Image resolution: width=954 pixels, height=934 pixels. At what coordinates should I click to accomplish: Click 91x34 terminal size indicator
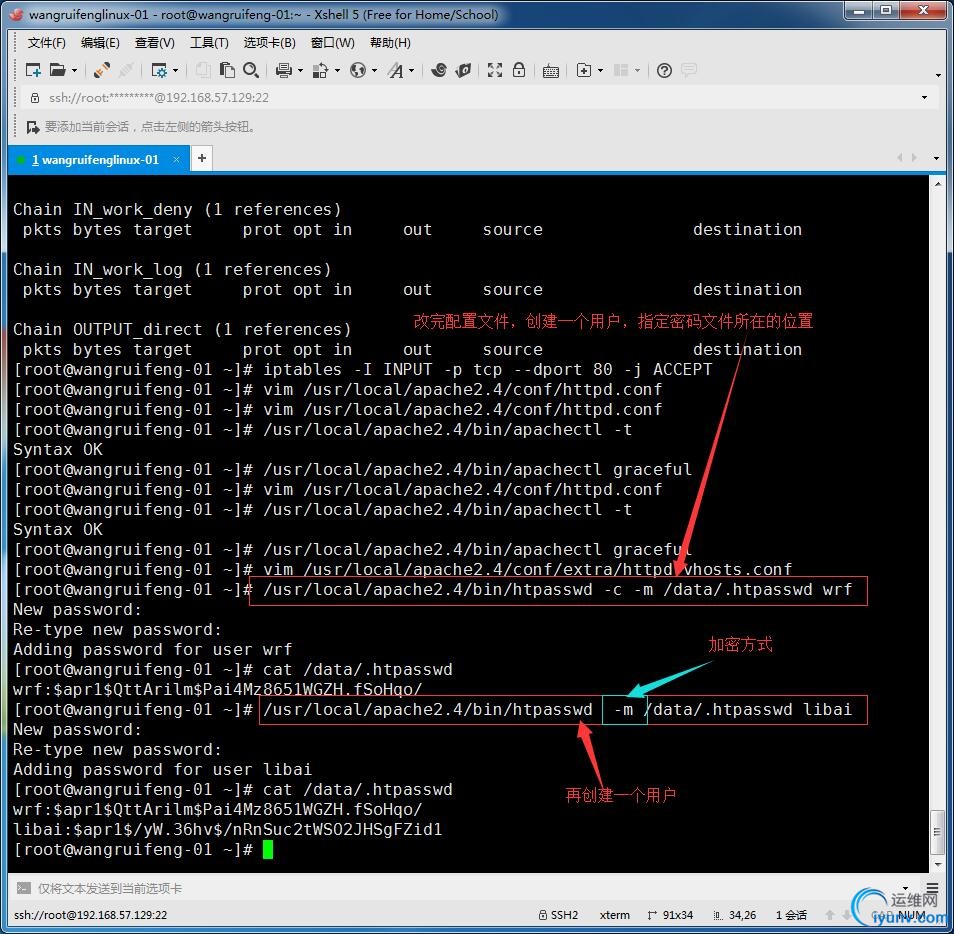pos(670,915)
